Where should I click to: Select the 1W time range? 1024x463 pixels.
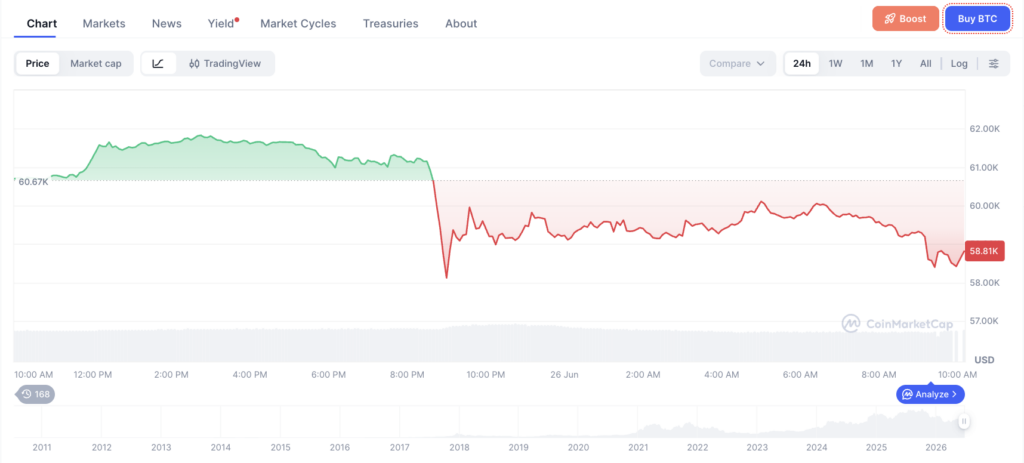coord(835,63)
